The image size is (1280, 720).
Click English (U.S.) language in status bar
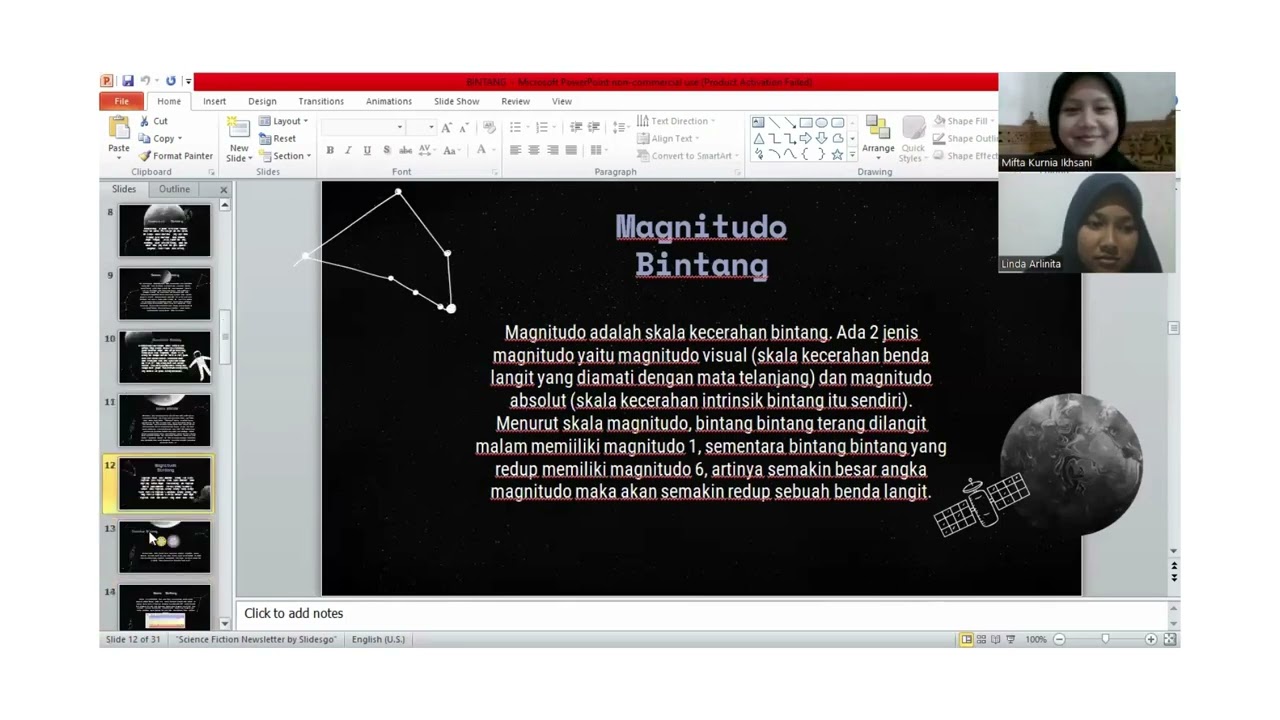tap(378, 639)
